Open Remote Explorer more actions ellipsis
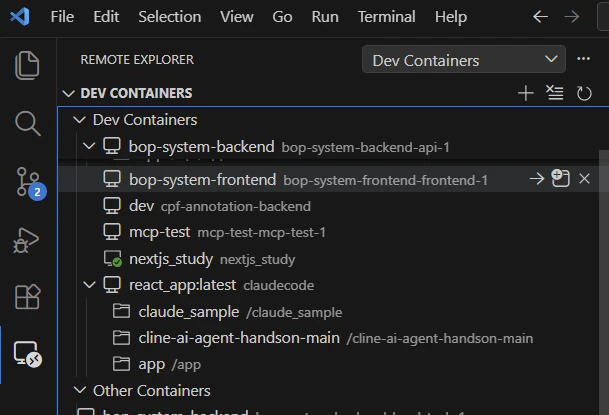Image resolution: width=609 pixels, height=415 pixels. [583, 59]
